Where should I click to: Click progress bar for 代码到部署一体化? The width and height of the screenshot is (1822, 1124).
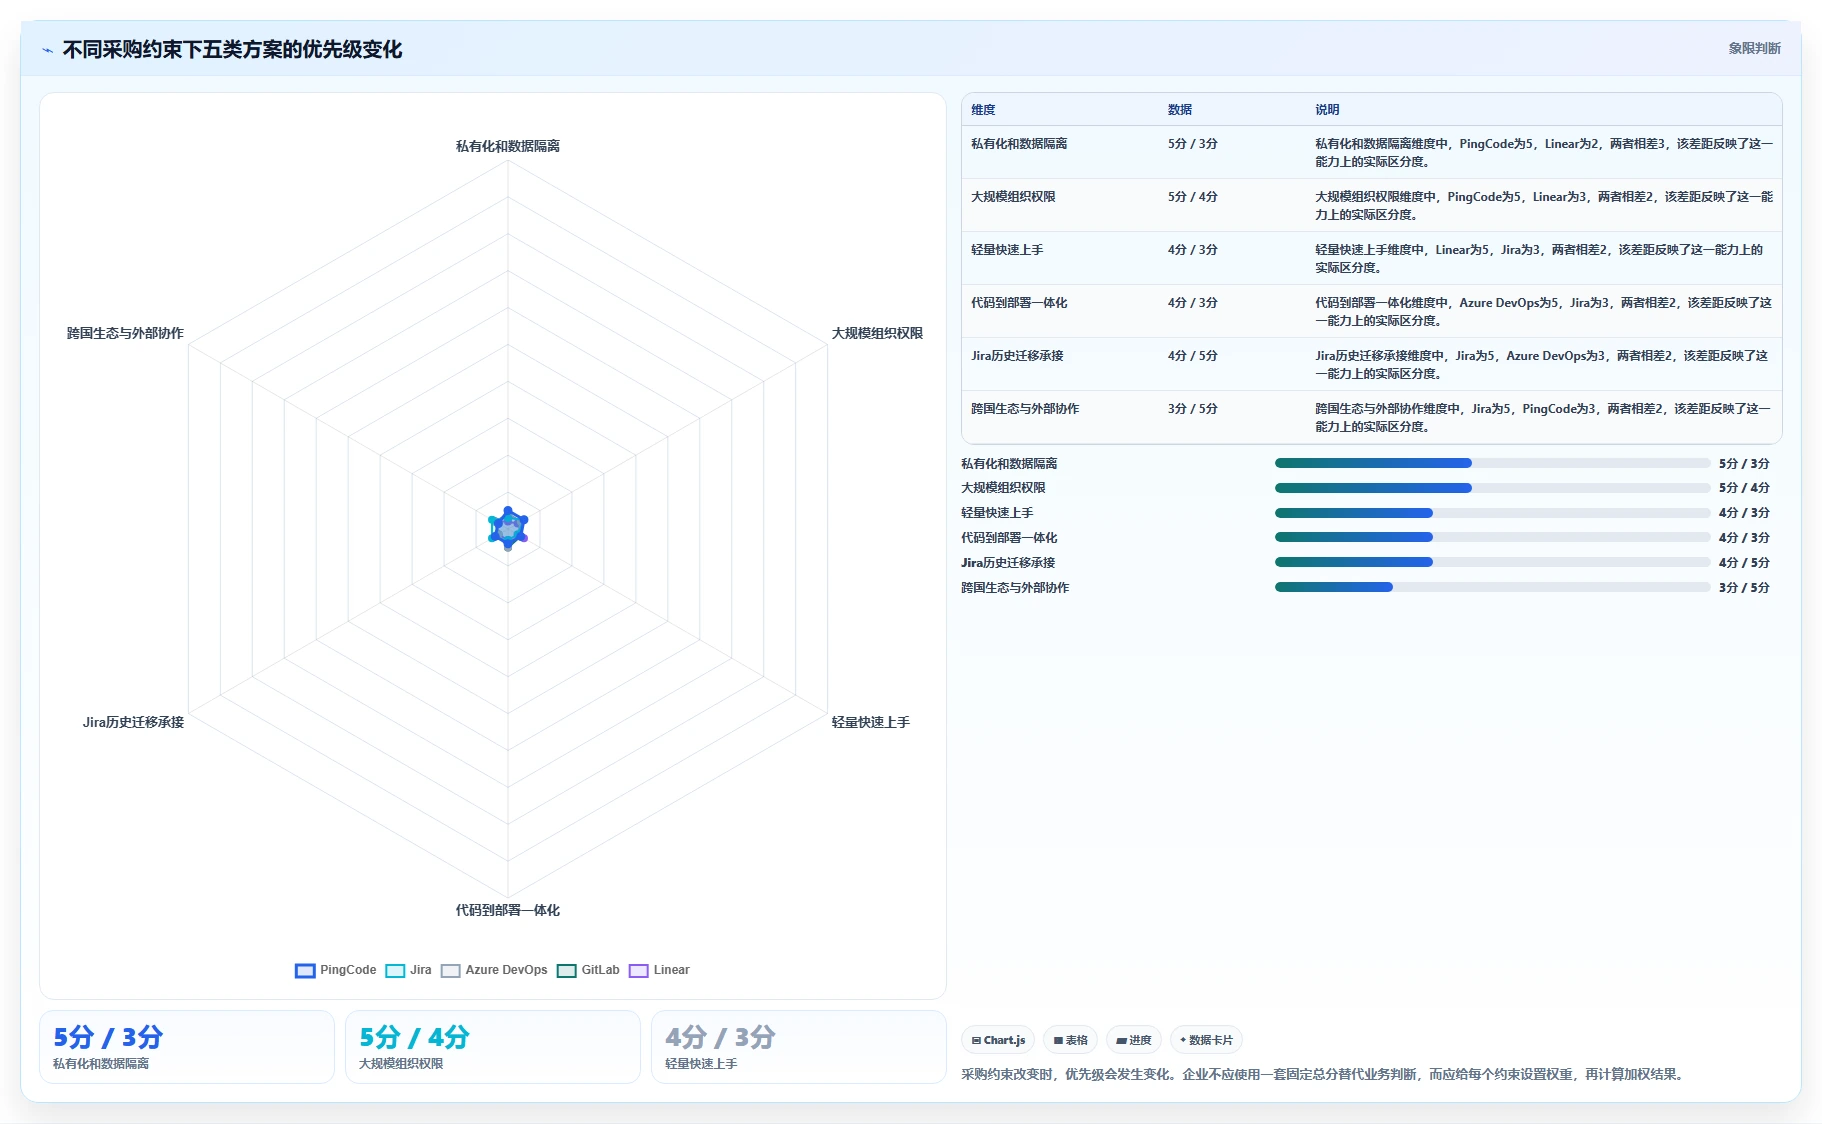tap(1492, 537)
